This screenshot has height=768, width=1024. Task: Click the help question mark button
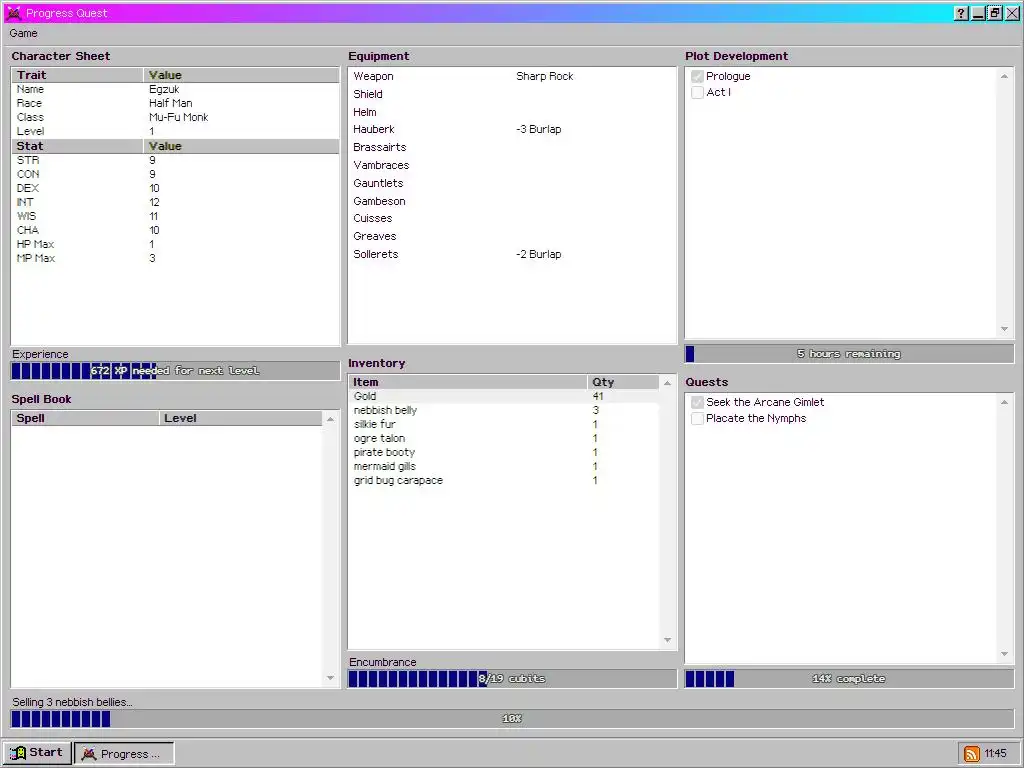pyautogui.click(x=961, y=13)
